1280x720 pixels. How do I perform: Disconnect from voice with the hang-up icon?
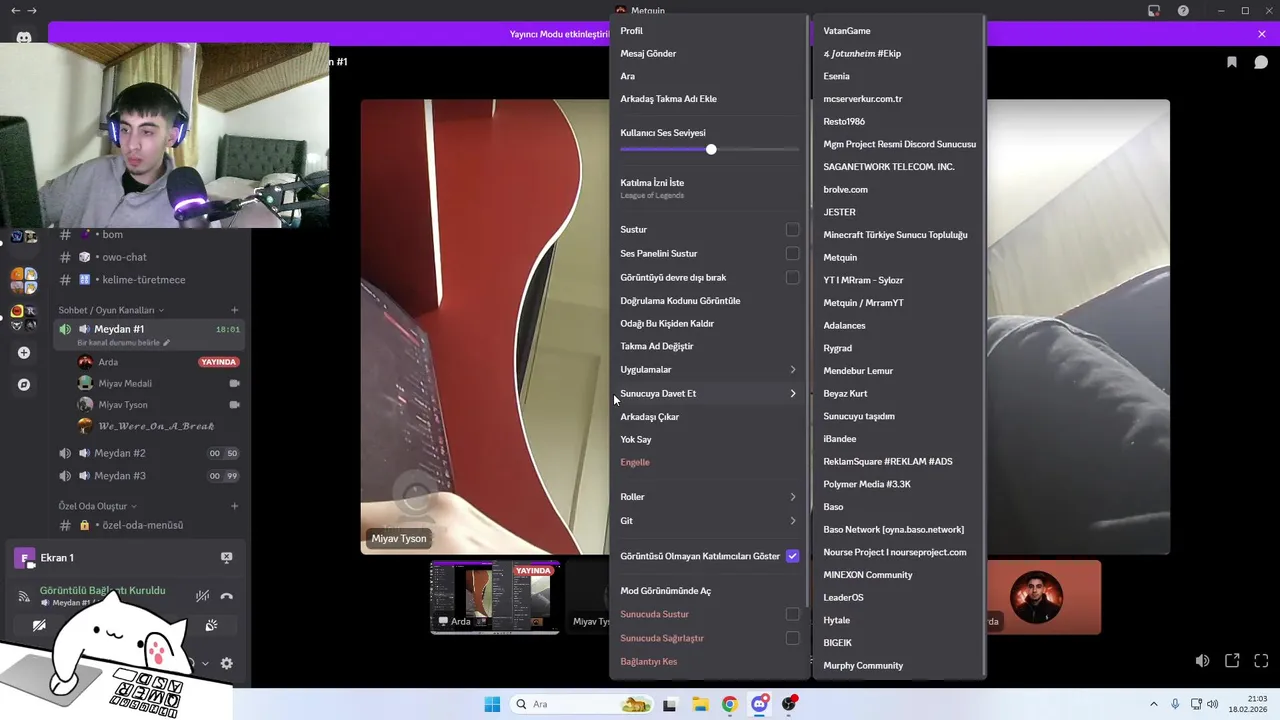(x=227, y=596)
